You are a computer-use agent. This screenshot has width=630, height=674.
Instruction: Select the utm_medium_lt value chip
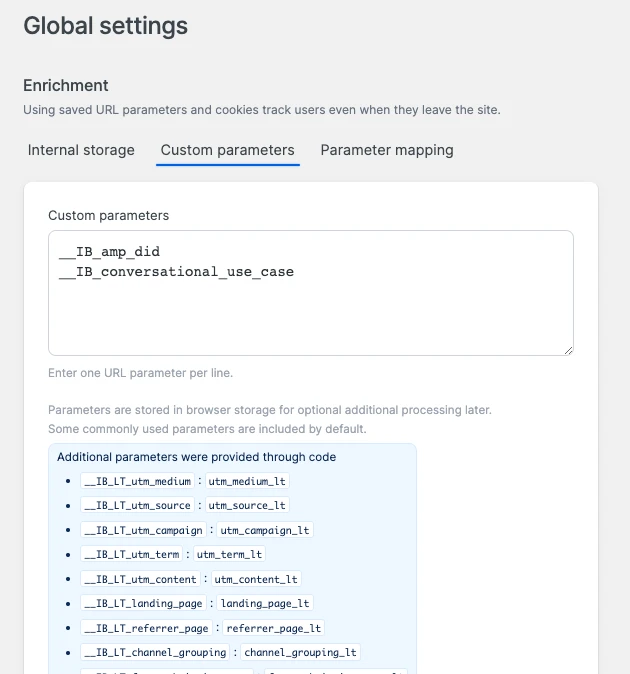[x=247, y=481]
